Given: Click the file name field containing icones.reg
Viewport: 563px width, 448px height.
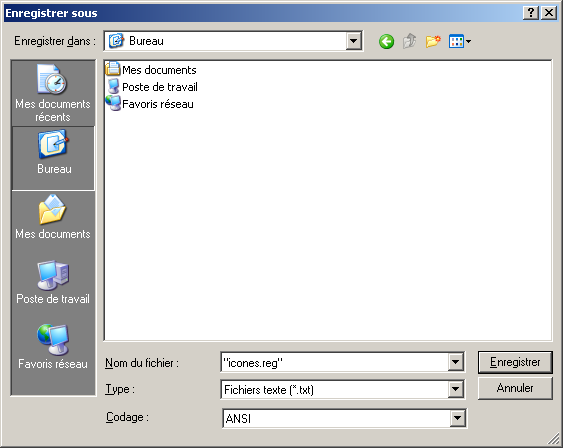Looking at the screenshot, I should pyautogui.click(x=335, y=363).
